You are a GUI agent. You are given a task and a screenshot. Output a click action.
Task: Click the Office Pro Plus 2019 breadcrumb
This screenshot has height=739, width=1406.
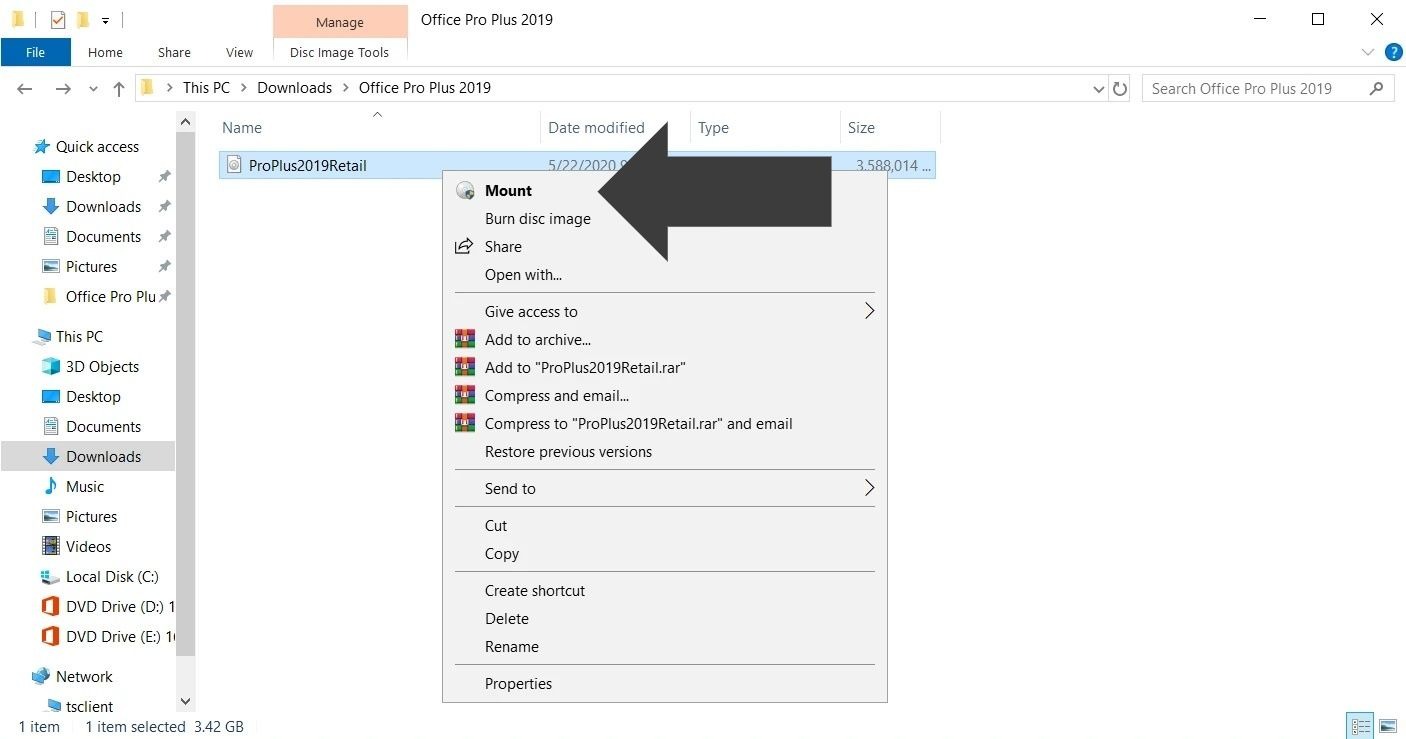point(425,88)
